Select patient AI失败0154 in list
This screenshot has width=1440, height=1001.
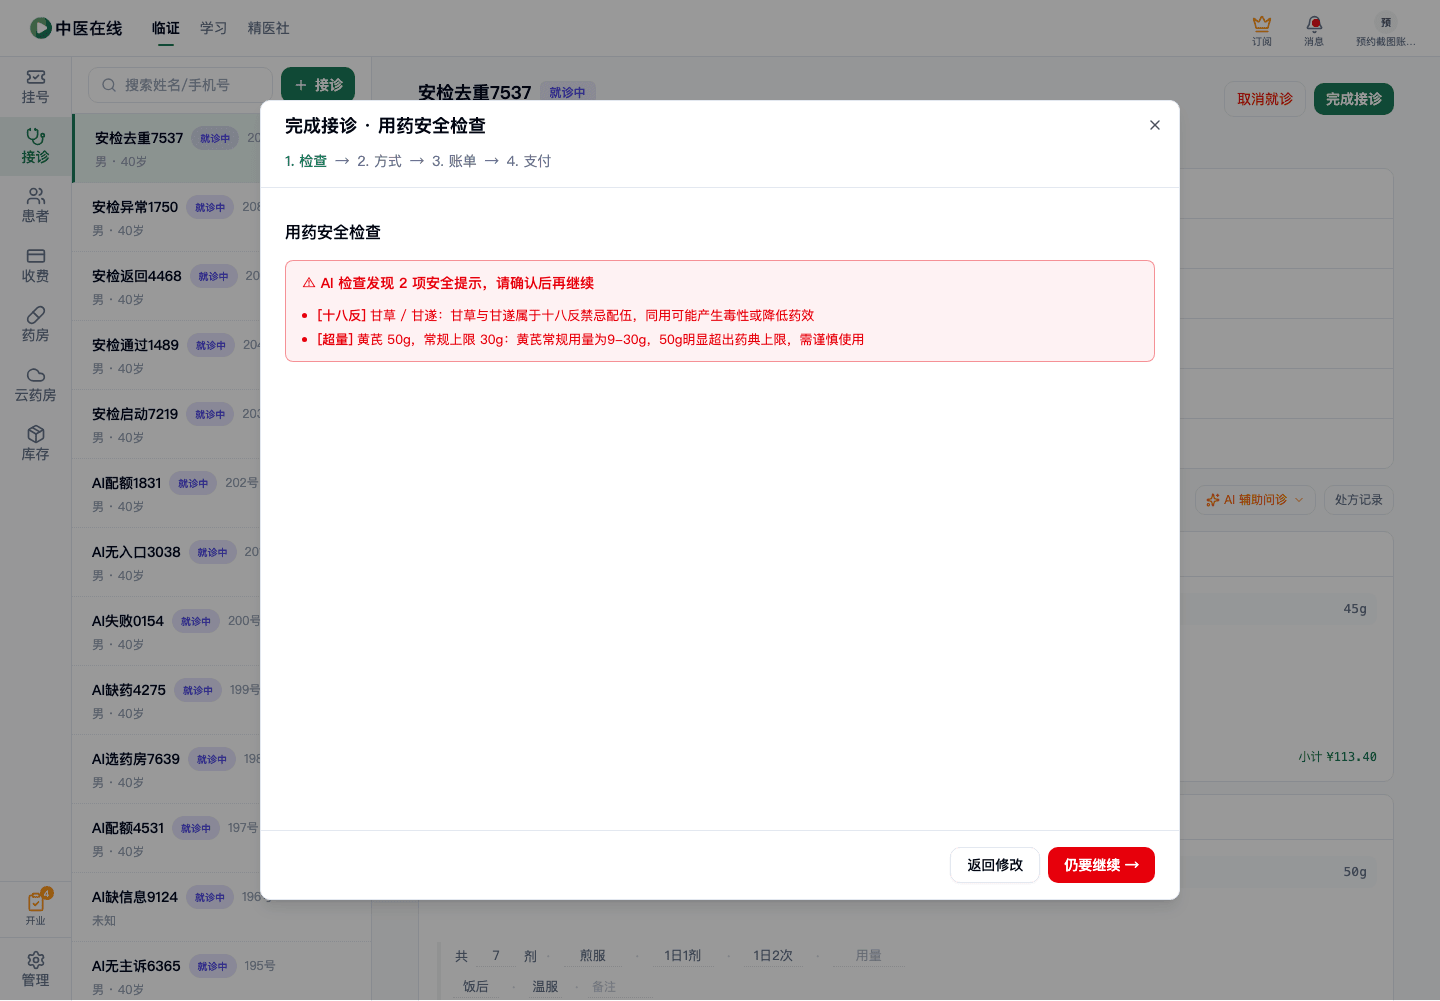(x=166, y=631)
